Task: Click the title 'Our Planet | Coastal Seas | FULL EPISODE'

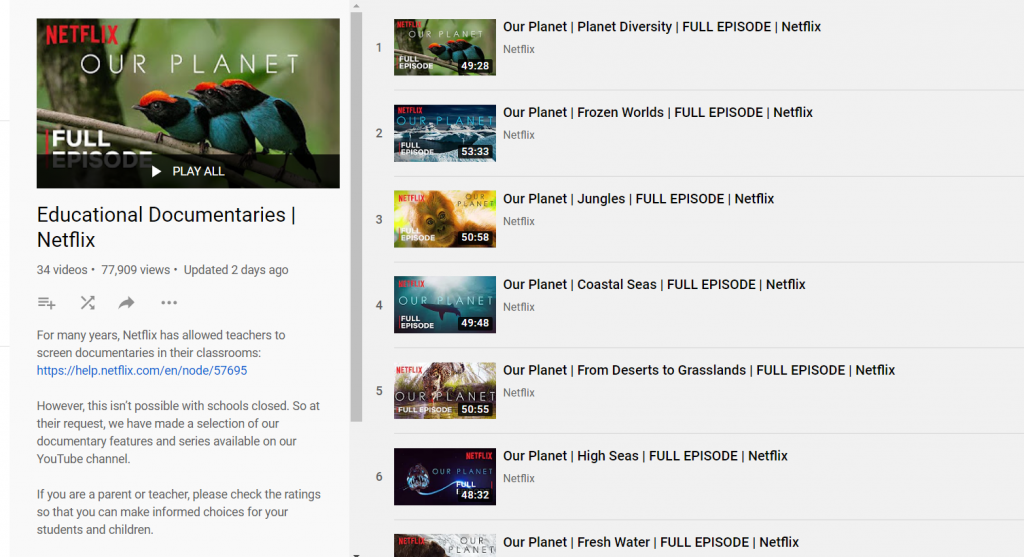Action: [654, 285]
